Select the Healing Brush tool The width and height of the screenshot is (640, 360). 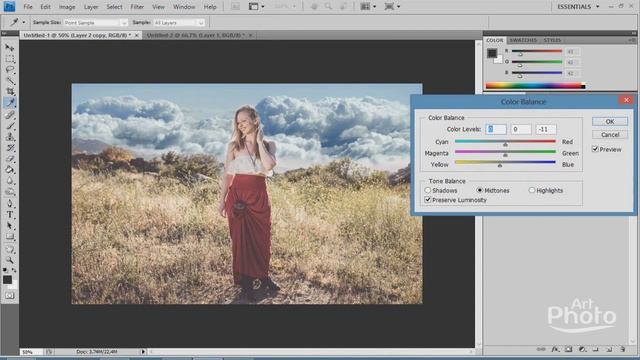point(10,114)
